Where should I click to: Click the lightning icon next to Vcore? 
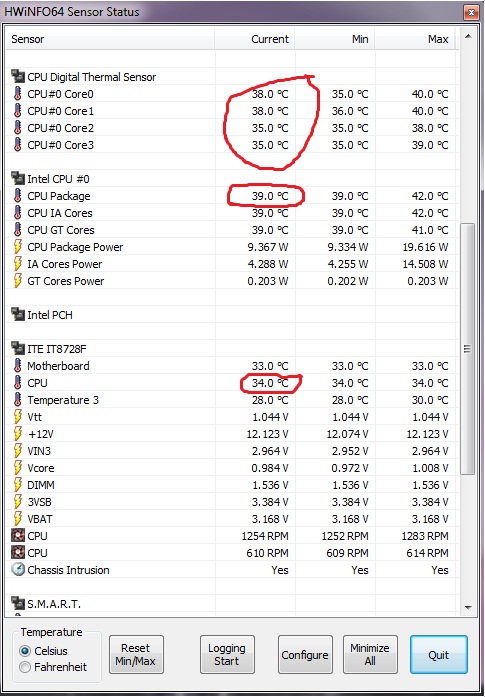coord(17,468)
